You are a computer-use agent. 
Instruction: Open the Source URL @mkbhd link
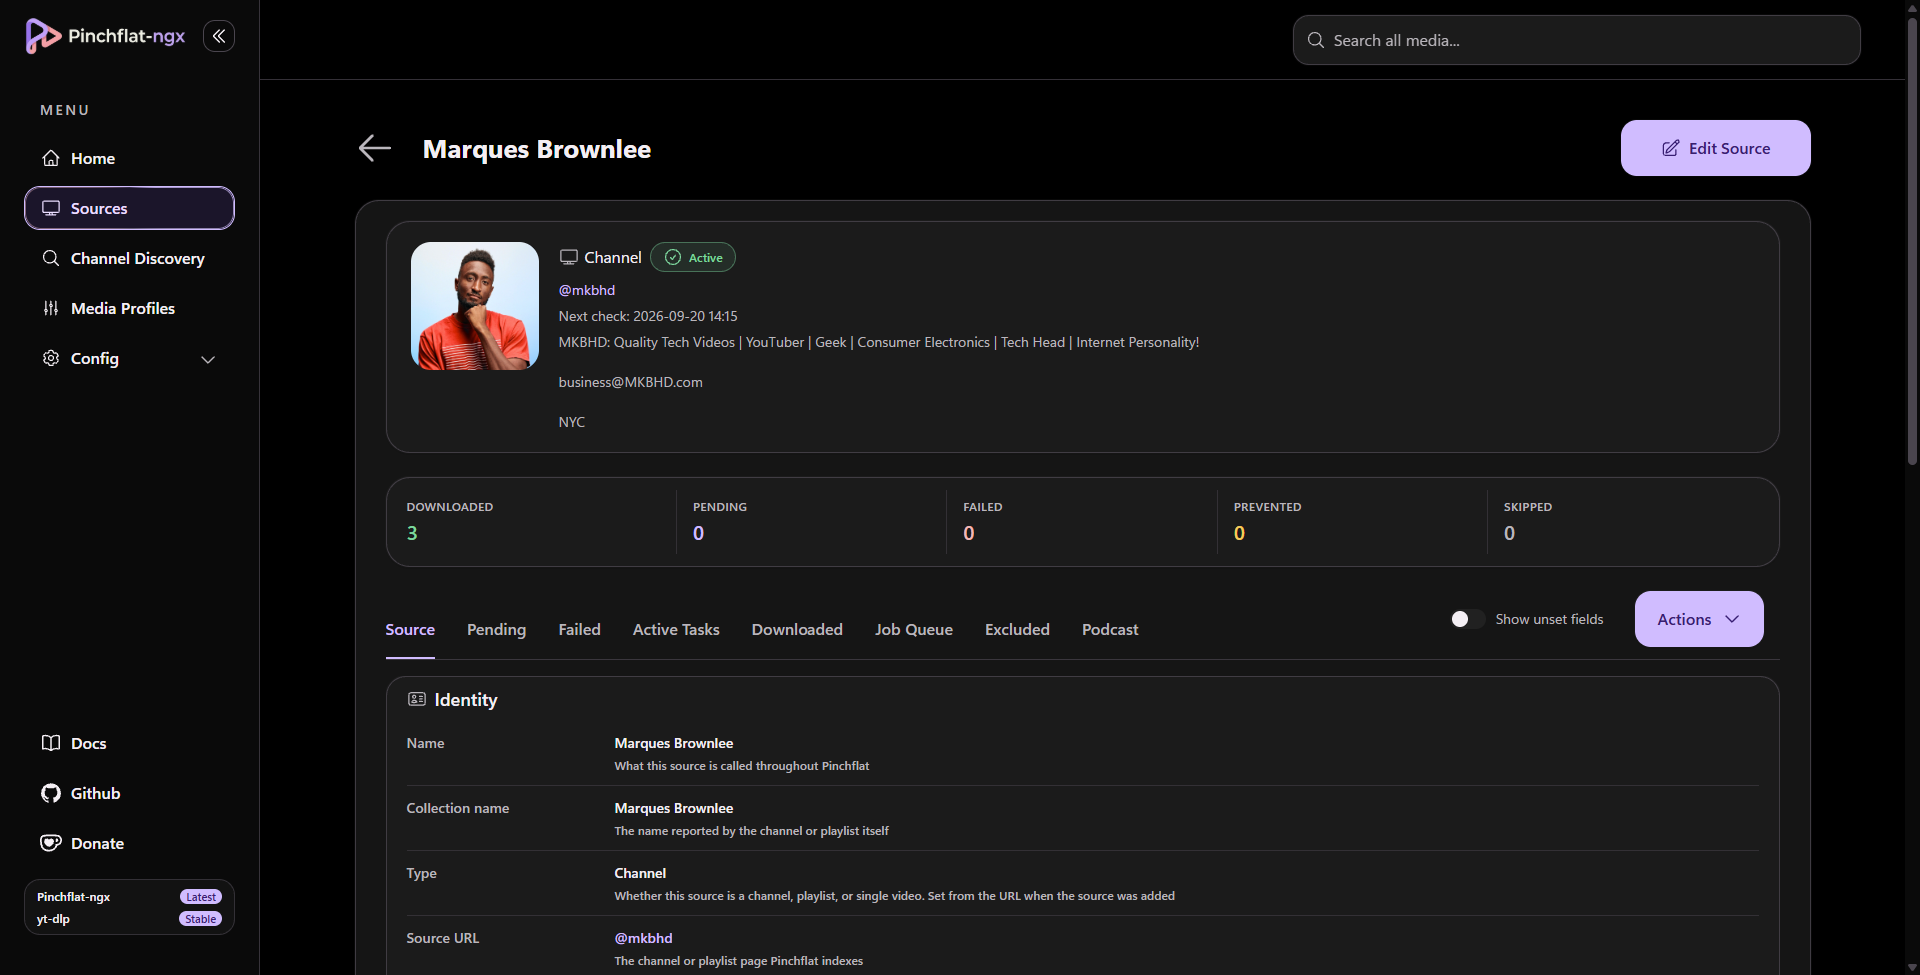(x=643, y=938)
